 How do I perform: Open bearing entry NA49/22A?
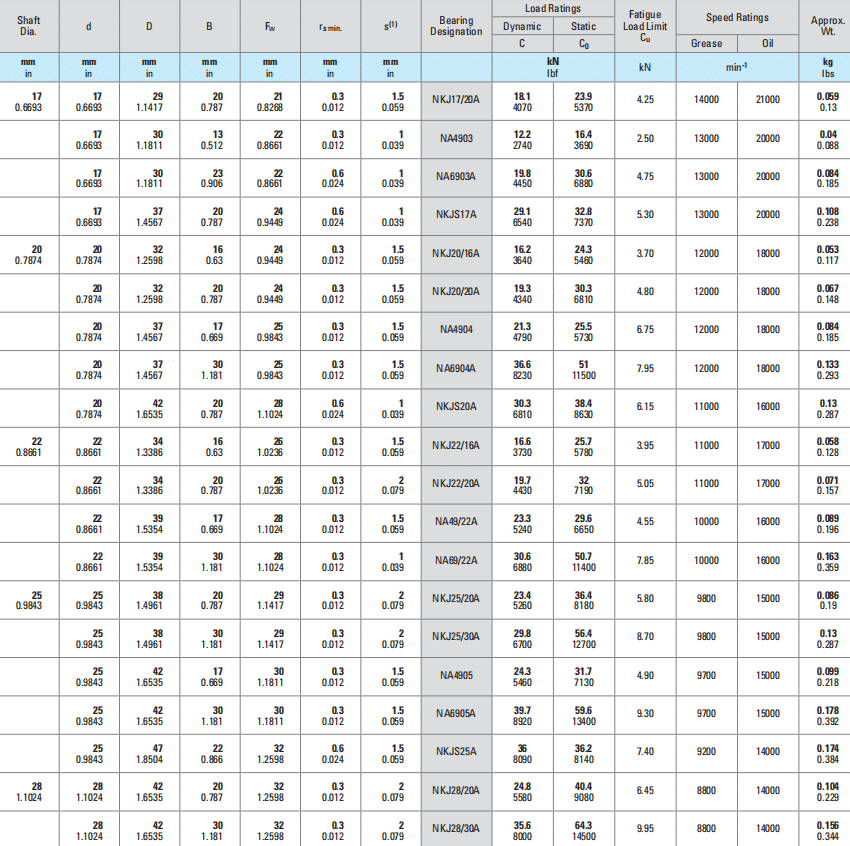coord(456,522)
